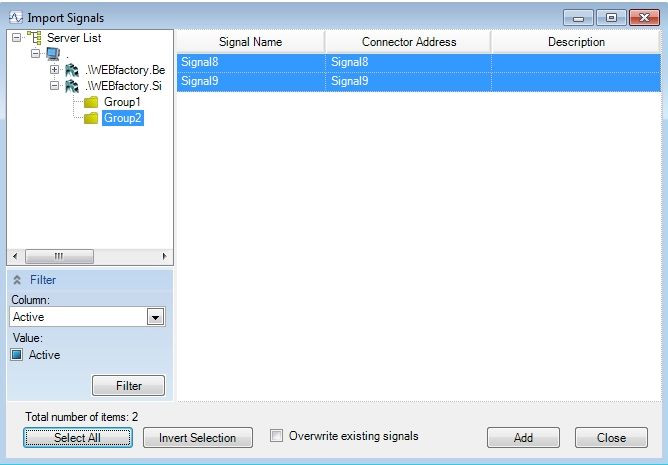Sort by the Signal Name column header
The width and height of the screenshot is (668, 465).
250,42
